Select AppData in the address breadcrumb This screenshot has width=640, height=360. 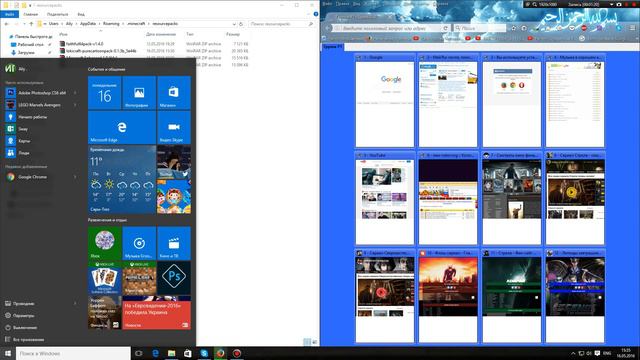(x=88, y=24)
